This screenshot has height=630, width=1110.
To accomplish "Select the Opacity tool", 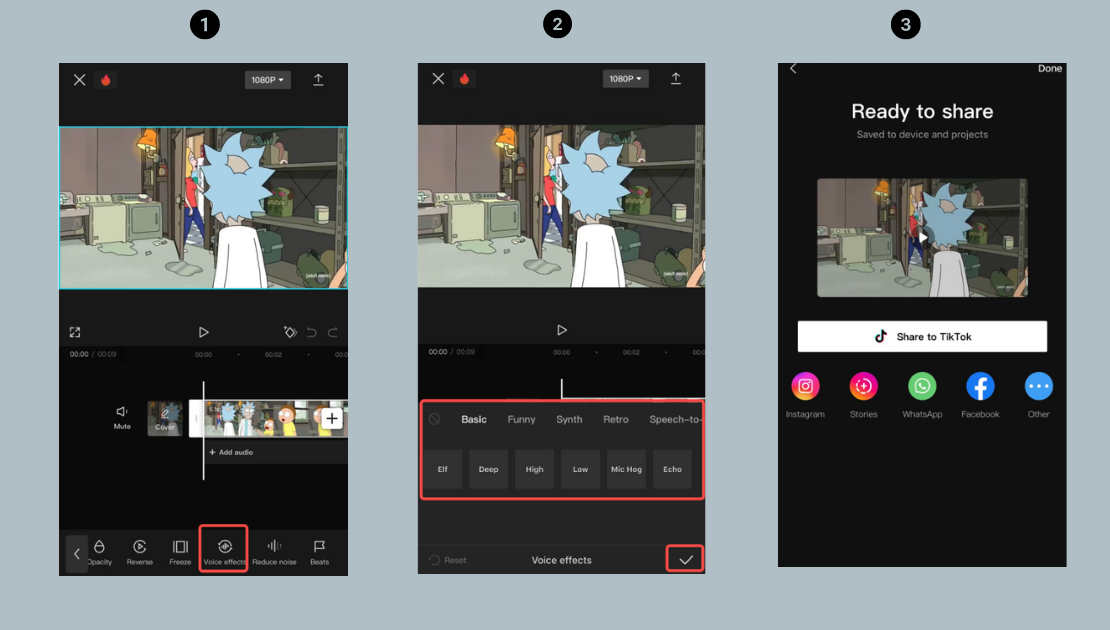I will coord(100,552).
